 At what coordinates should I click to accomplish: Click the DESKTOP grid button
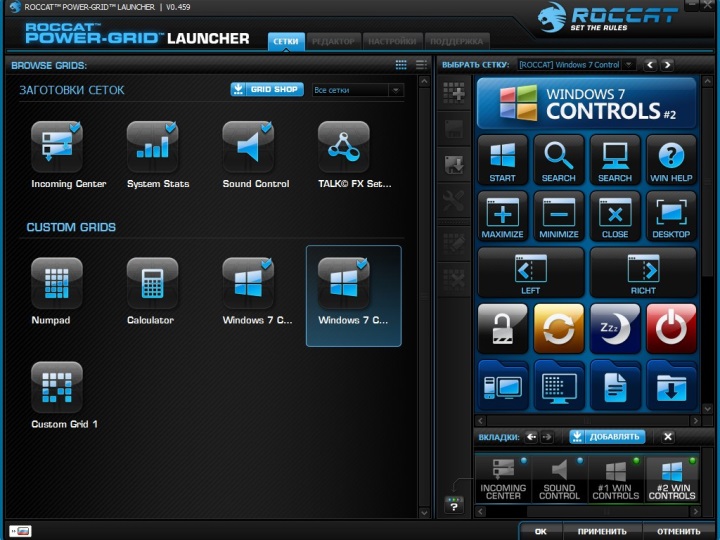coord(671,216)
